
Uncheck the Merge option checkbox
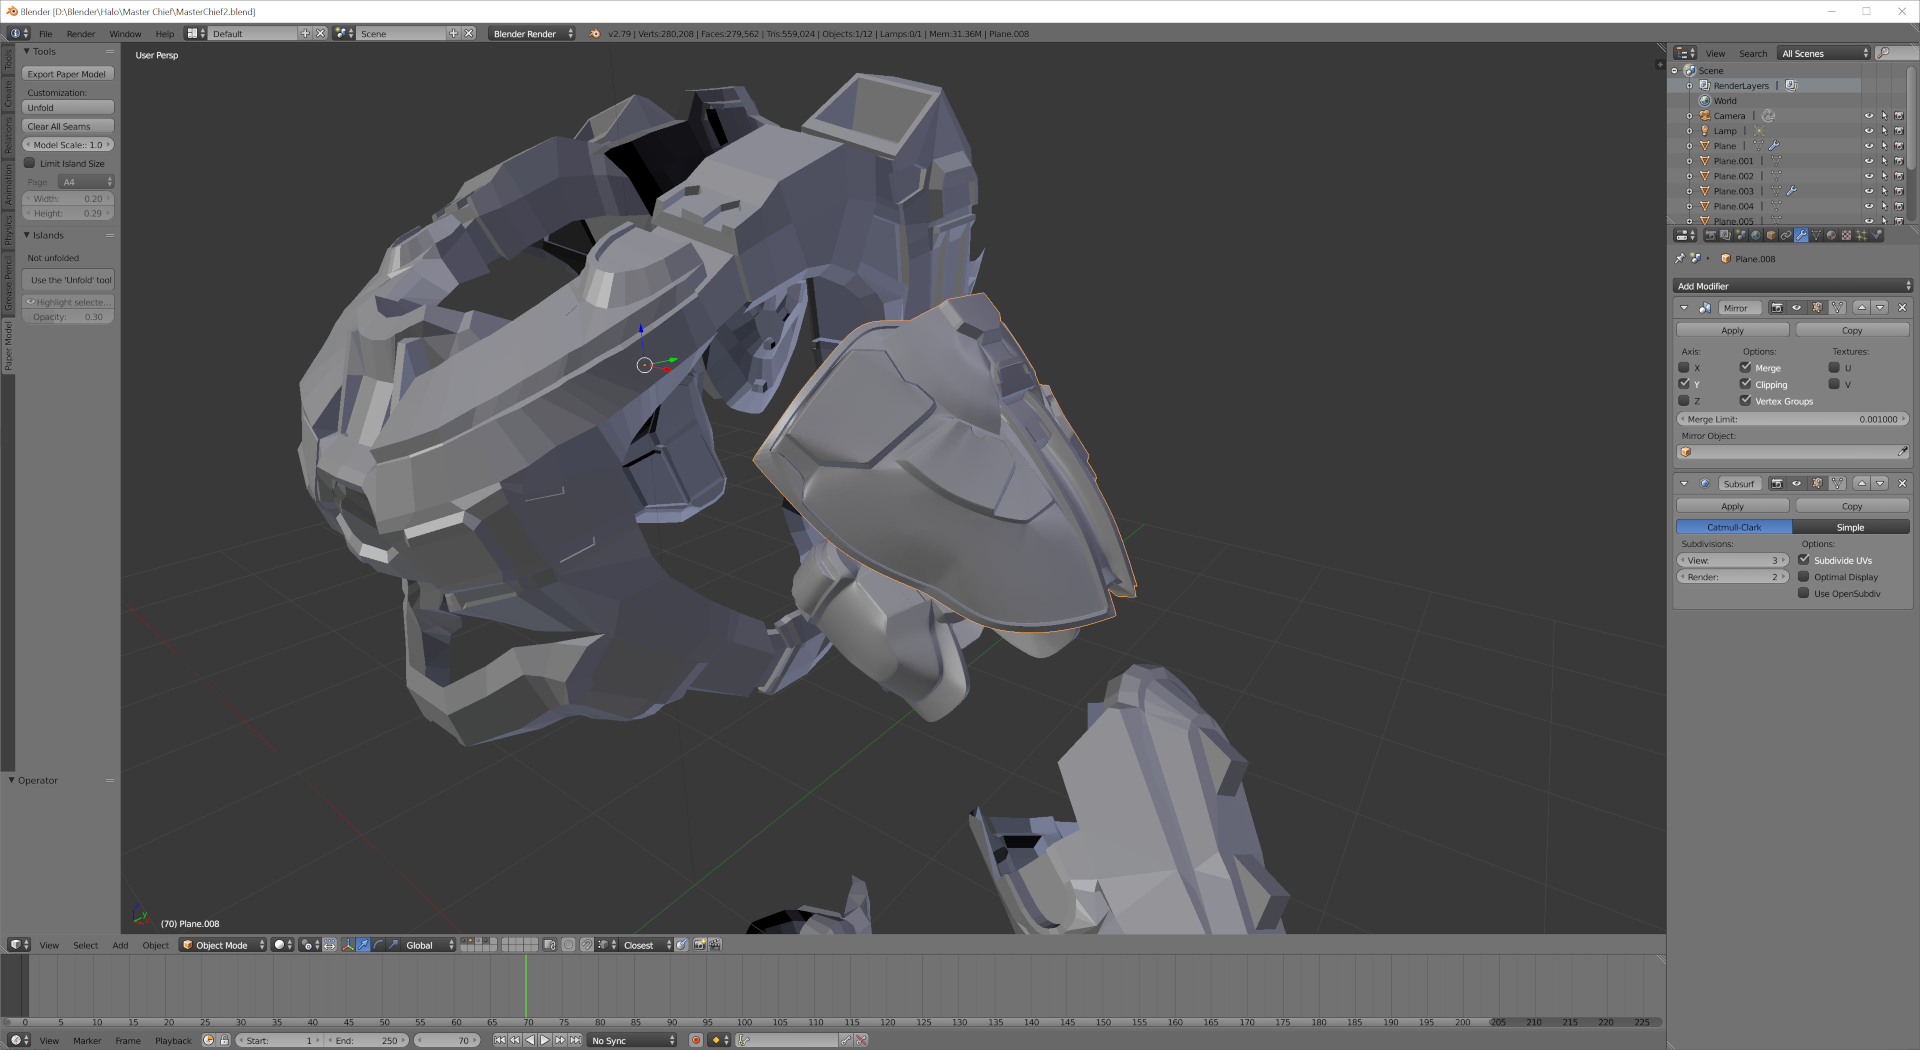(1746, 368)
